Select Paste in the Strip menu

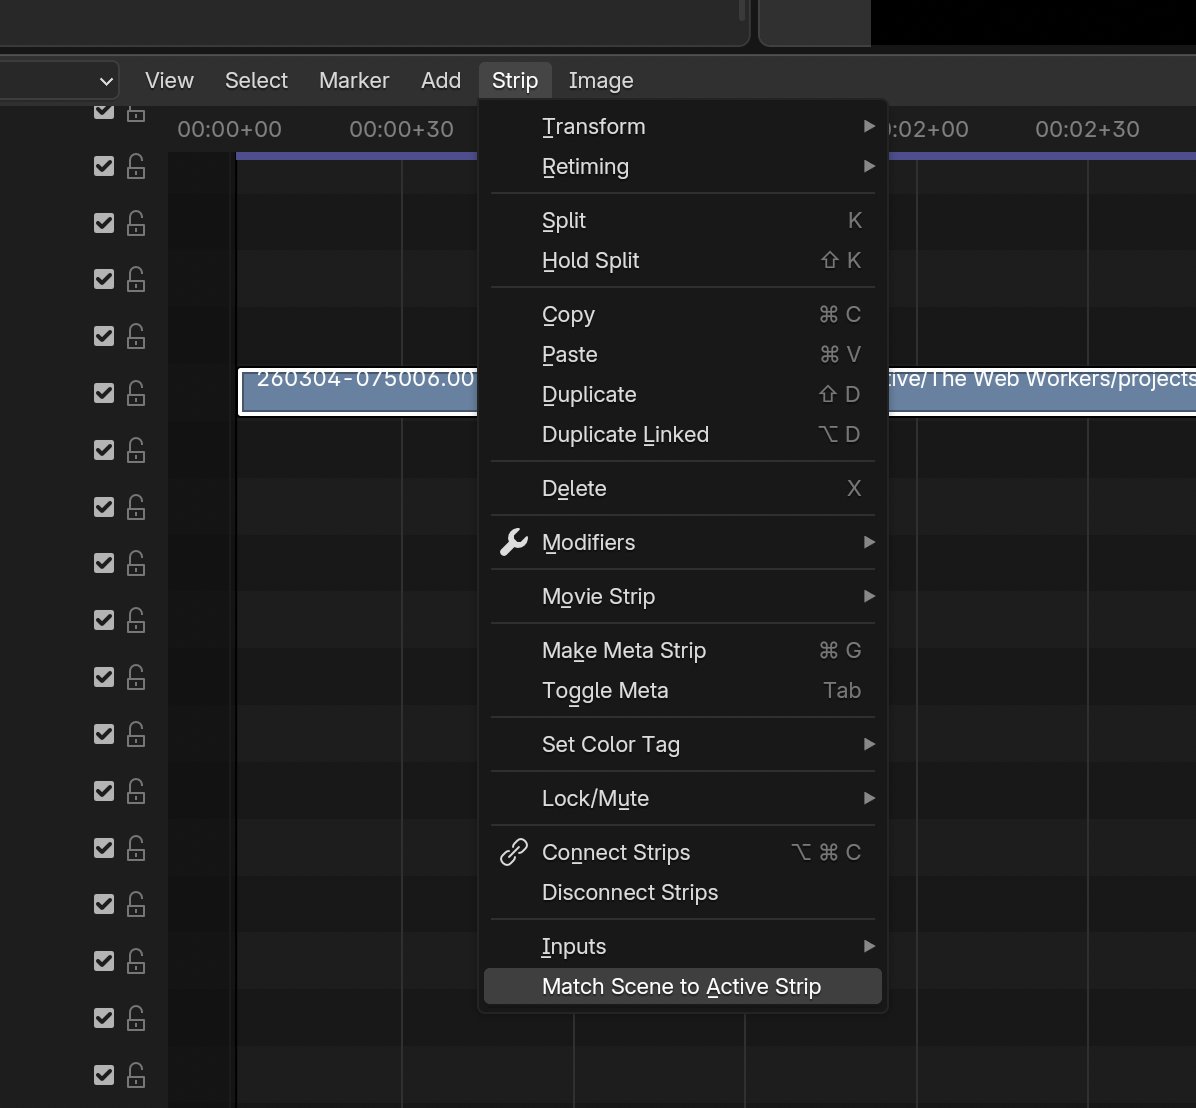click(x=683, y=354)
